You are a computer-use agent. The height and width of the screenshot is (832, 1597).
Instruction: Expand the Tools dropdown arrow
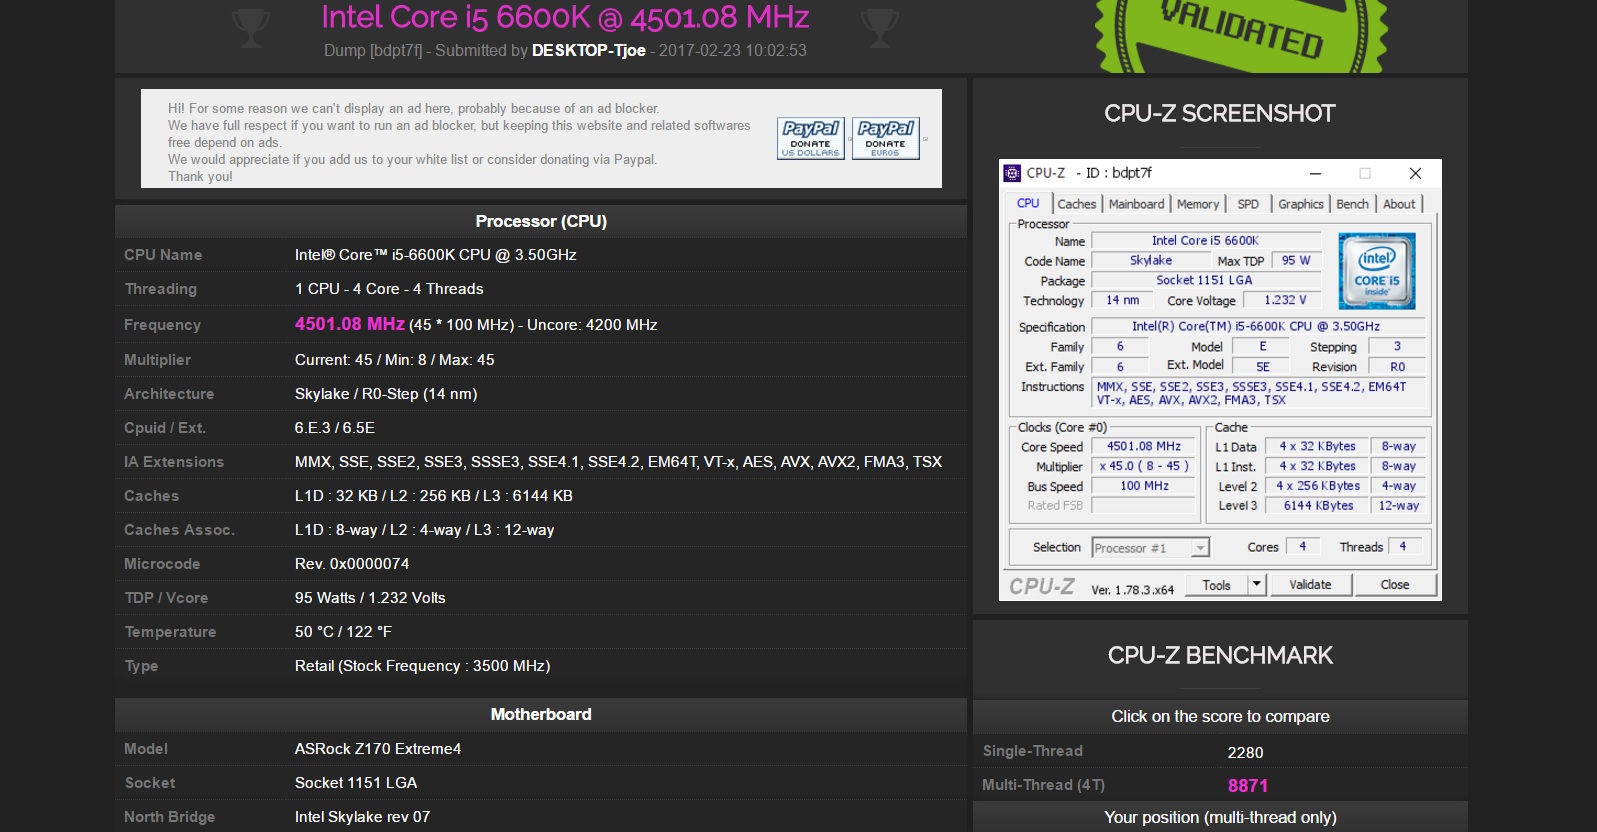[x=1257, y=585]
